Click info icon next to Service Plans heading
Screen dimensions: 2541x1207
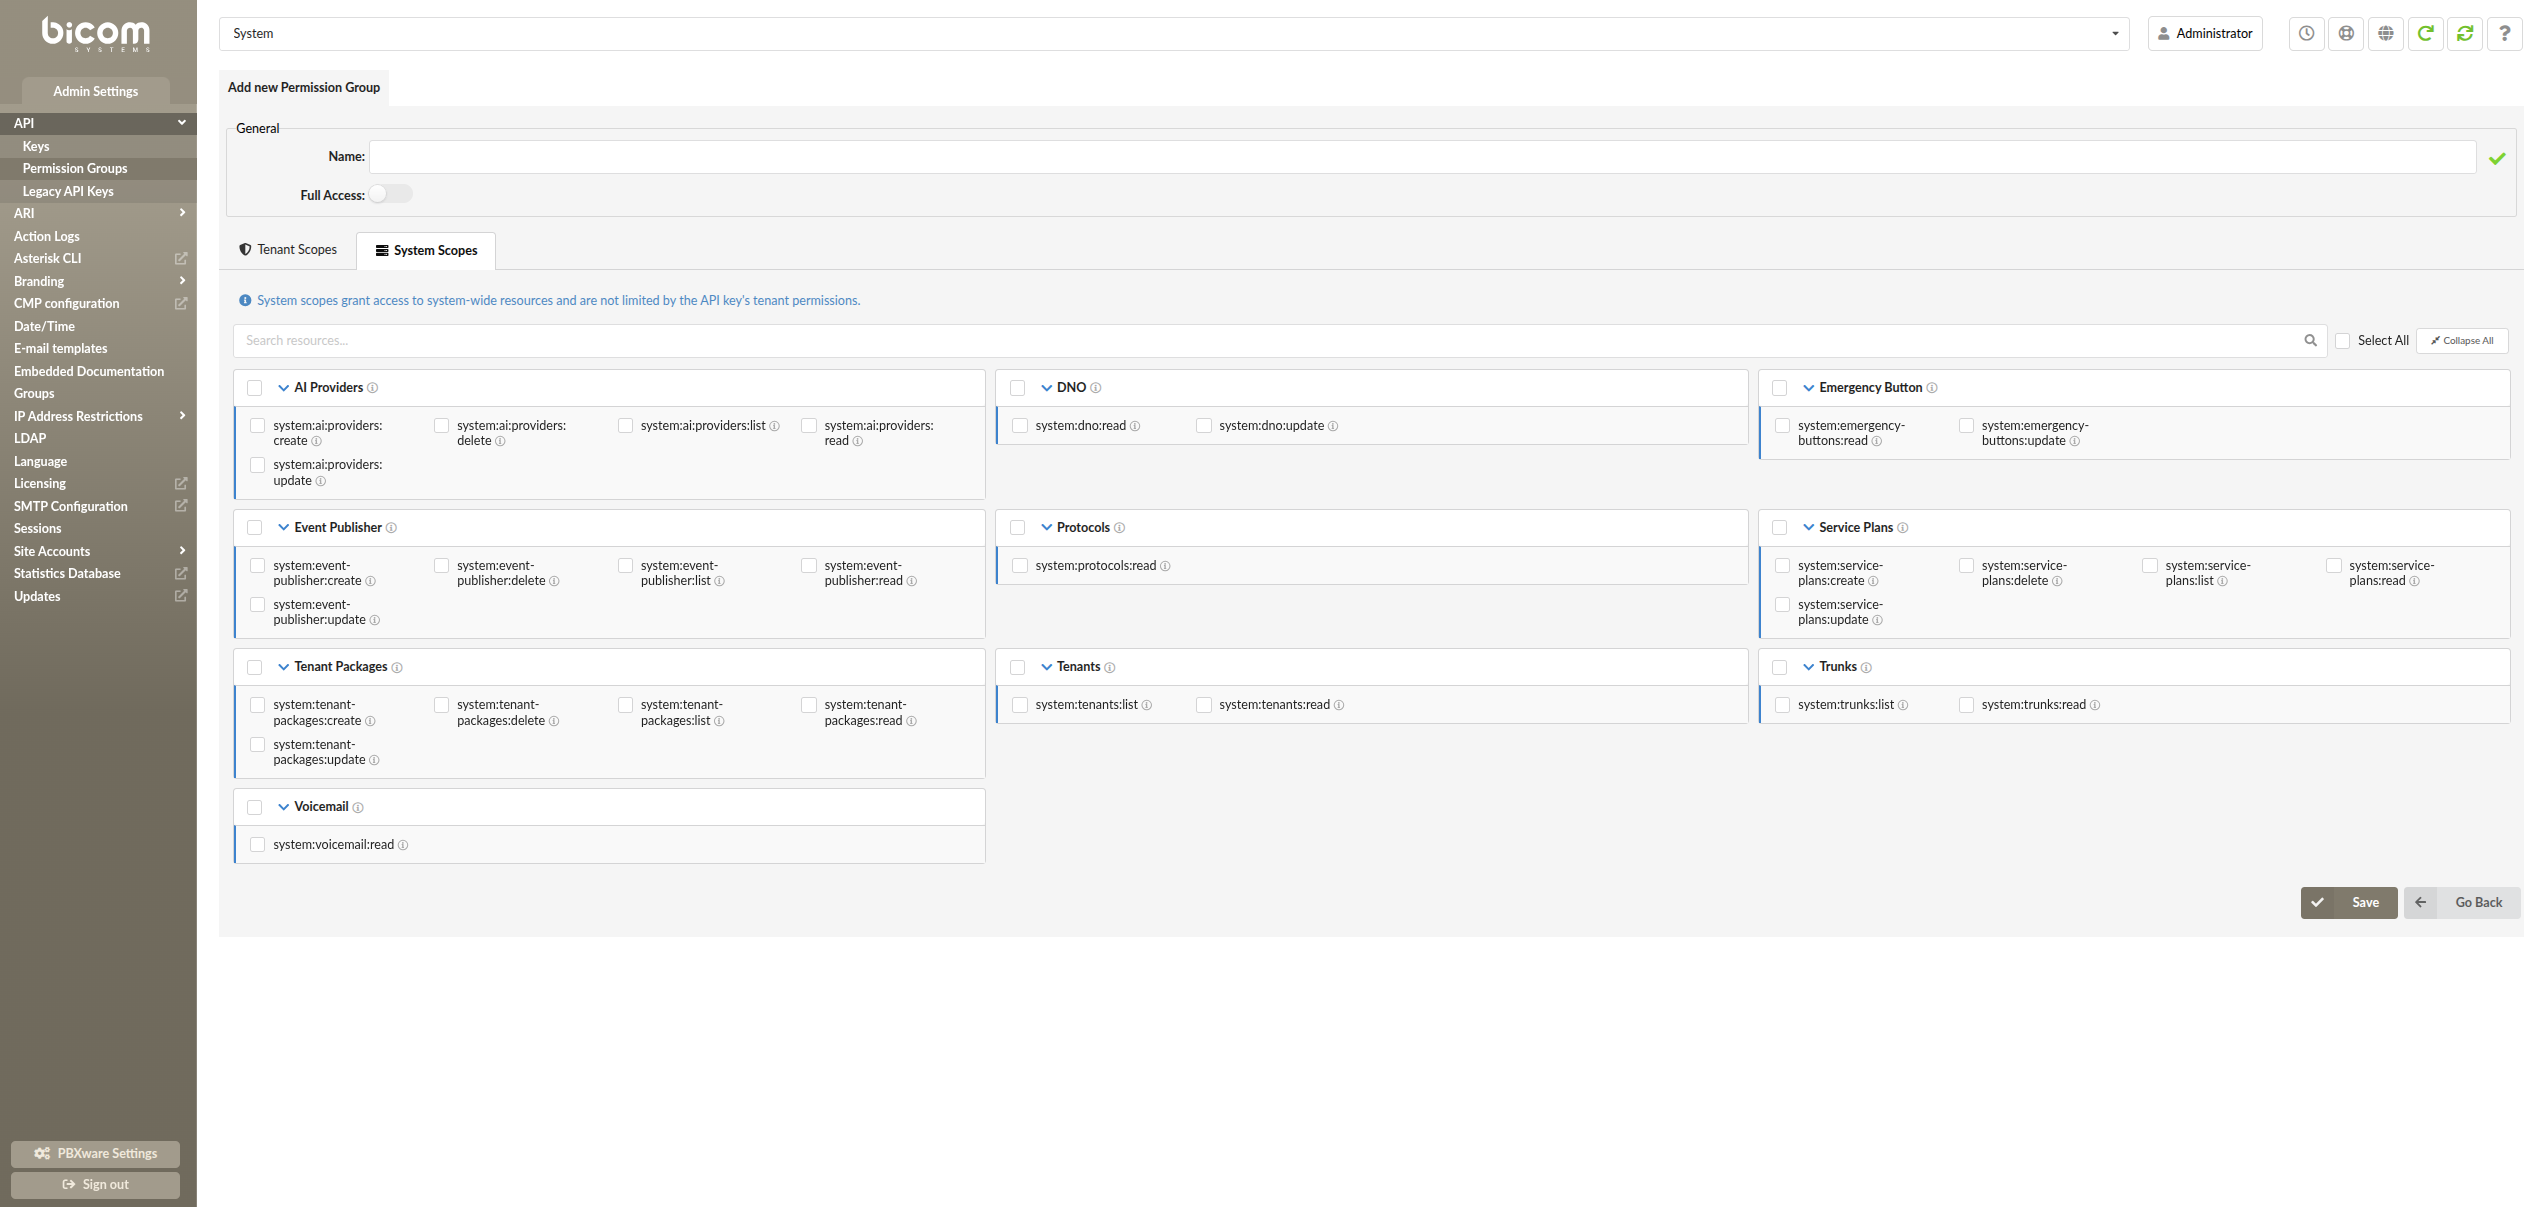[1903, 528]
